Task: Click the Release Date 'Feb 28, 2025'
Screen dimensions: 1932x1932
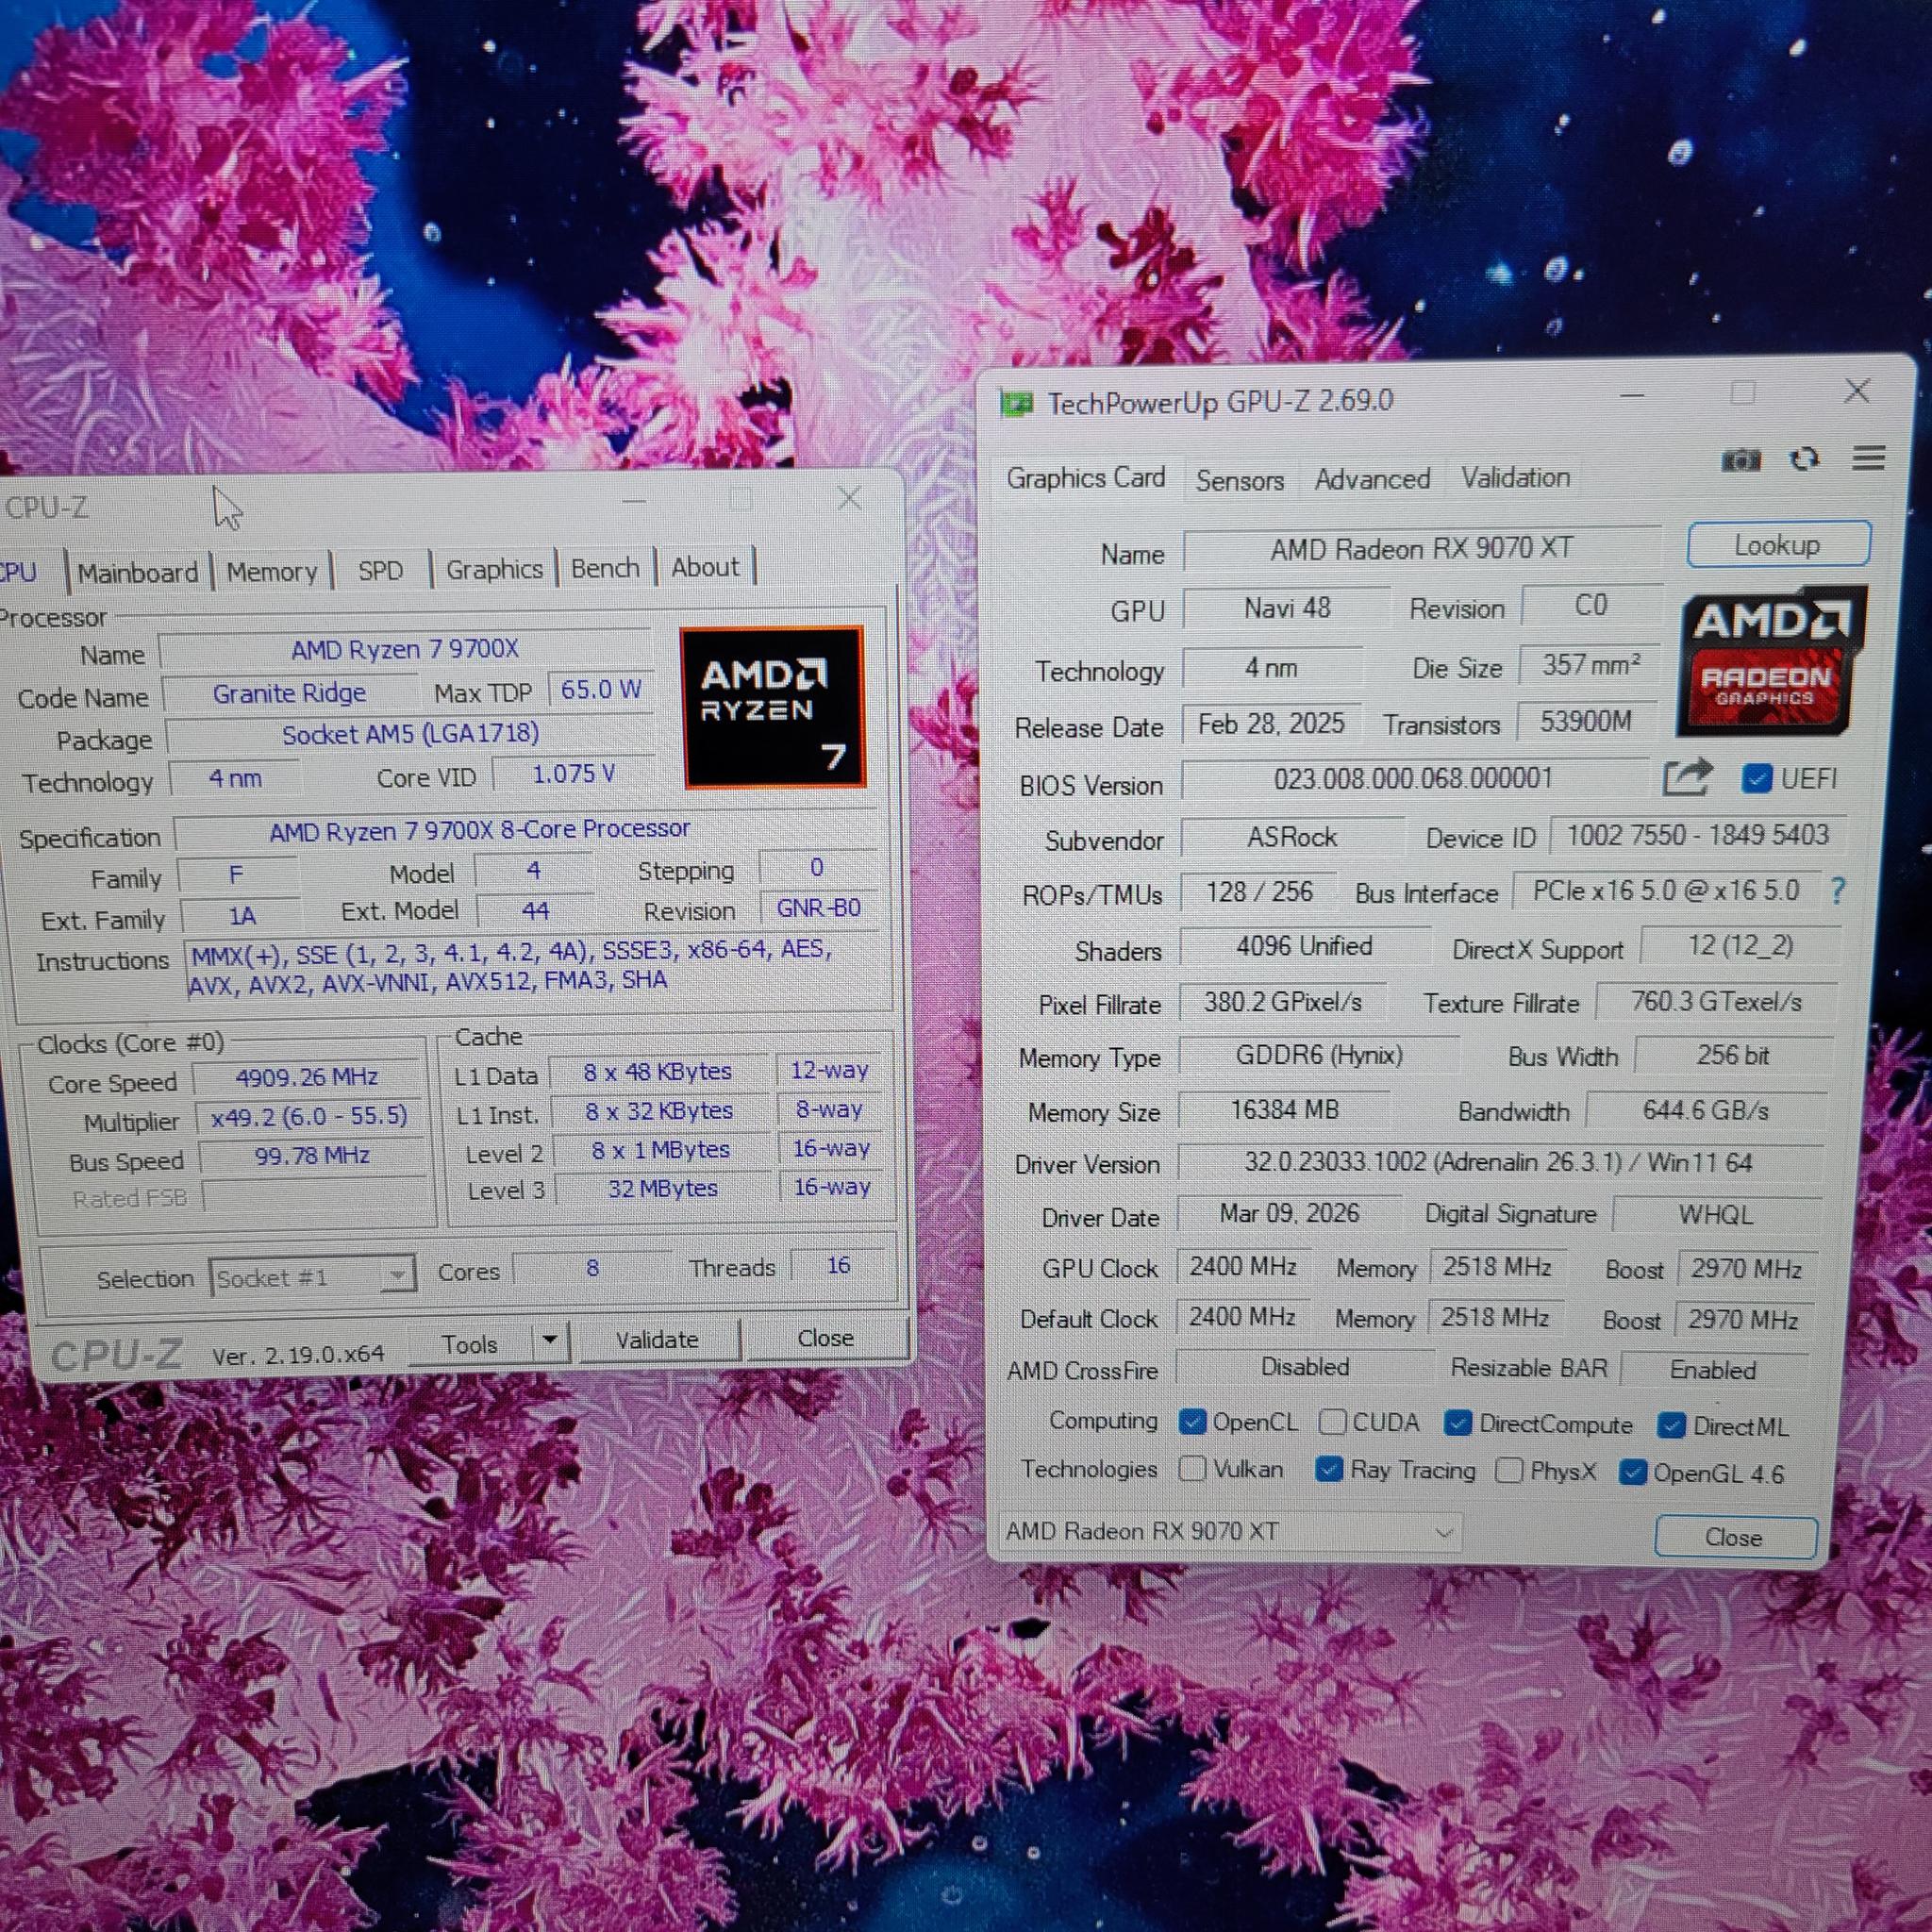Action: (1271, 723)
